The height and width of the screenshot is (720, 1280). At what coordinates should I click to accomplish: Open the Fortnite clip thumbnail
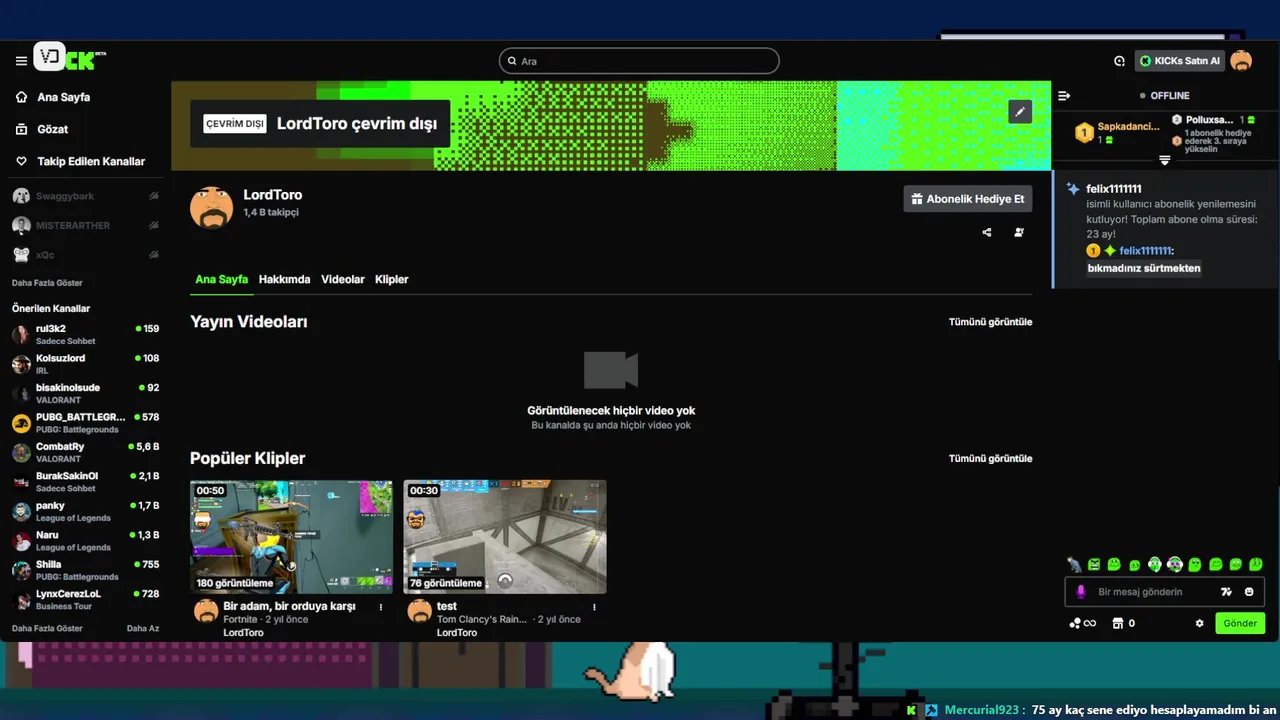click(291, 537)
